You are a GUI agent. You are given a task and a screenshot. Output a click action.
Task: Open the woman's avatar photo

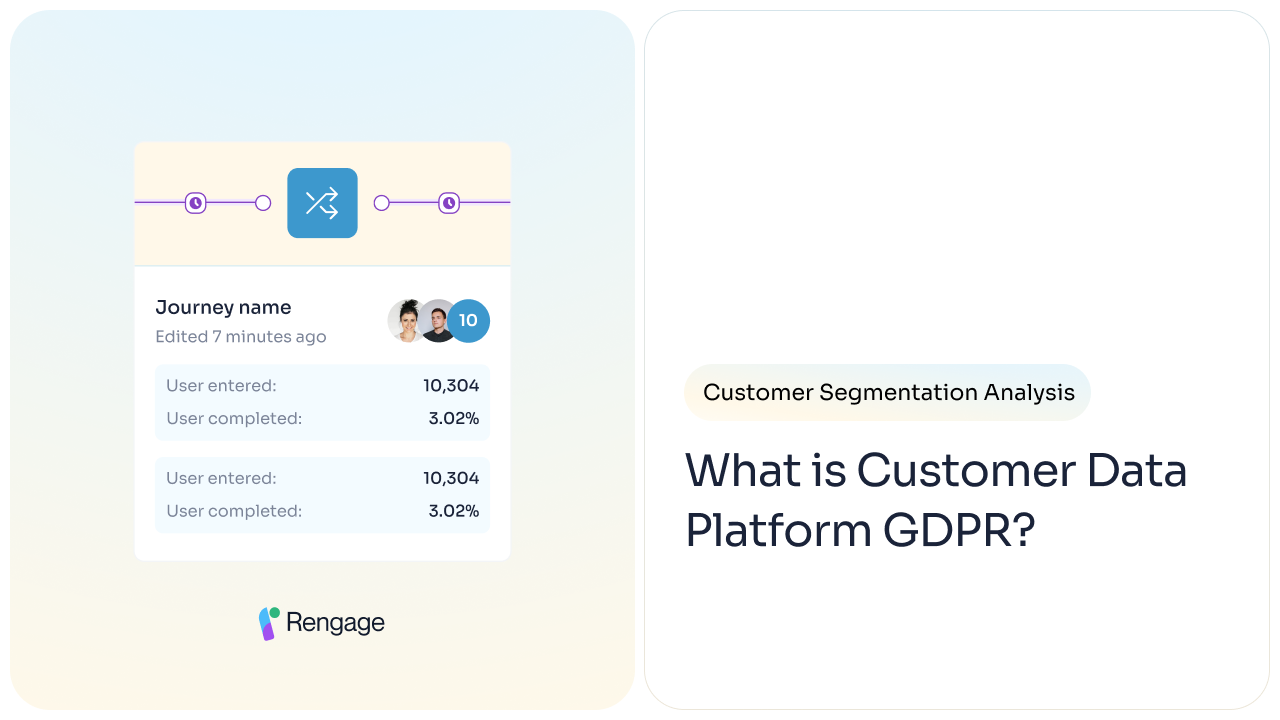point(408,321)
